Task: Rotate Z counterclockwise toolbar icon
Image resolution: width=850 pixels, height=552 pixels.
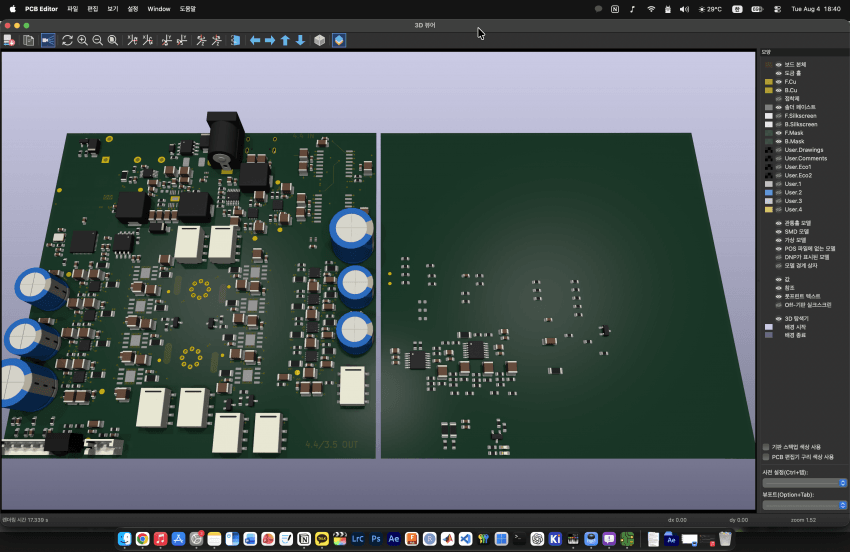Action: [216, 40]
